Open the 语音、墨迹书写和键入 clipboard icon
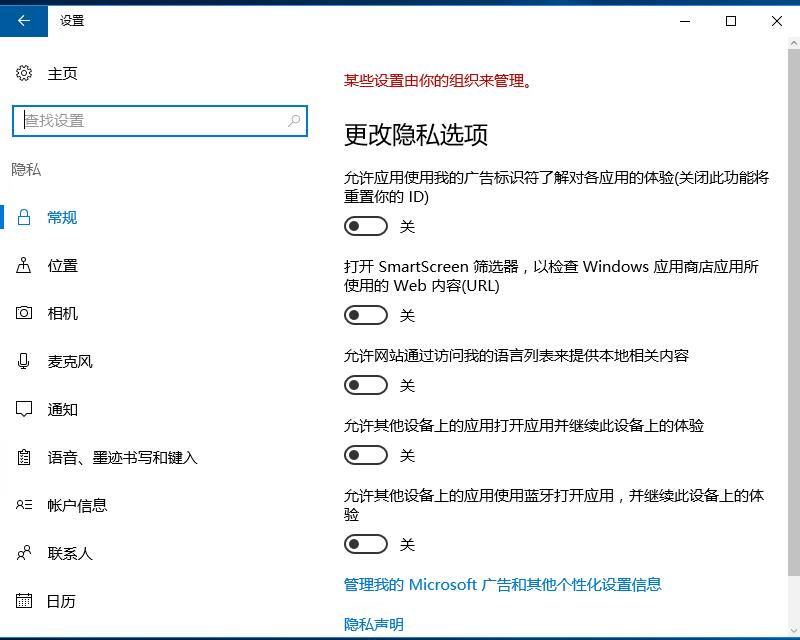The height and width of the screenshot is (640, 800). 23,457
